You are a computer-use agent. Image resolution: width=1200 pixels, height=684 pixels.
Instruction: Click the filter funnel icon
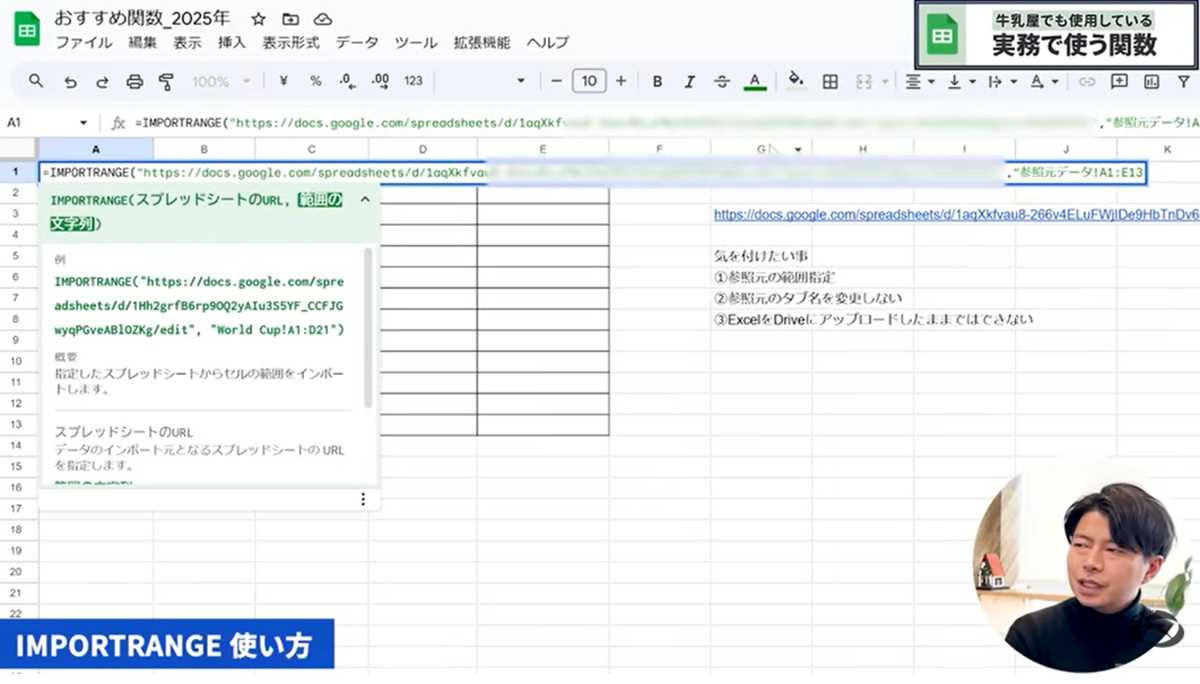[x=1184, y=81]
